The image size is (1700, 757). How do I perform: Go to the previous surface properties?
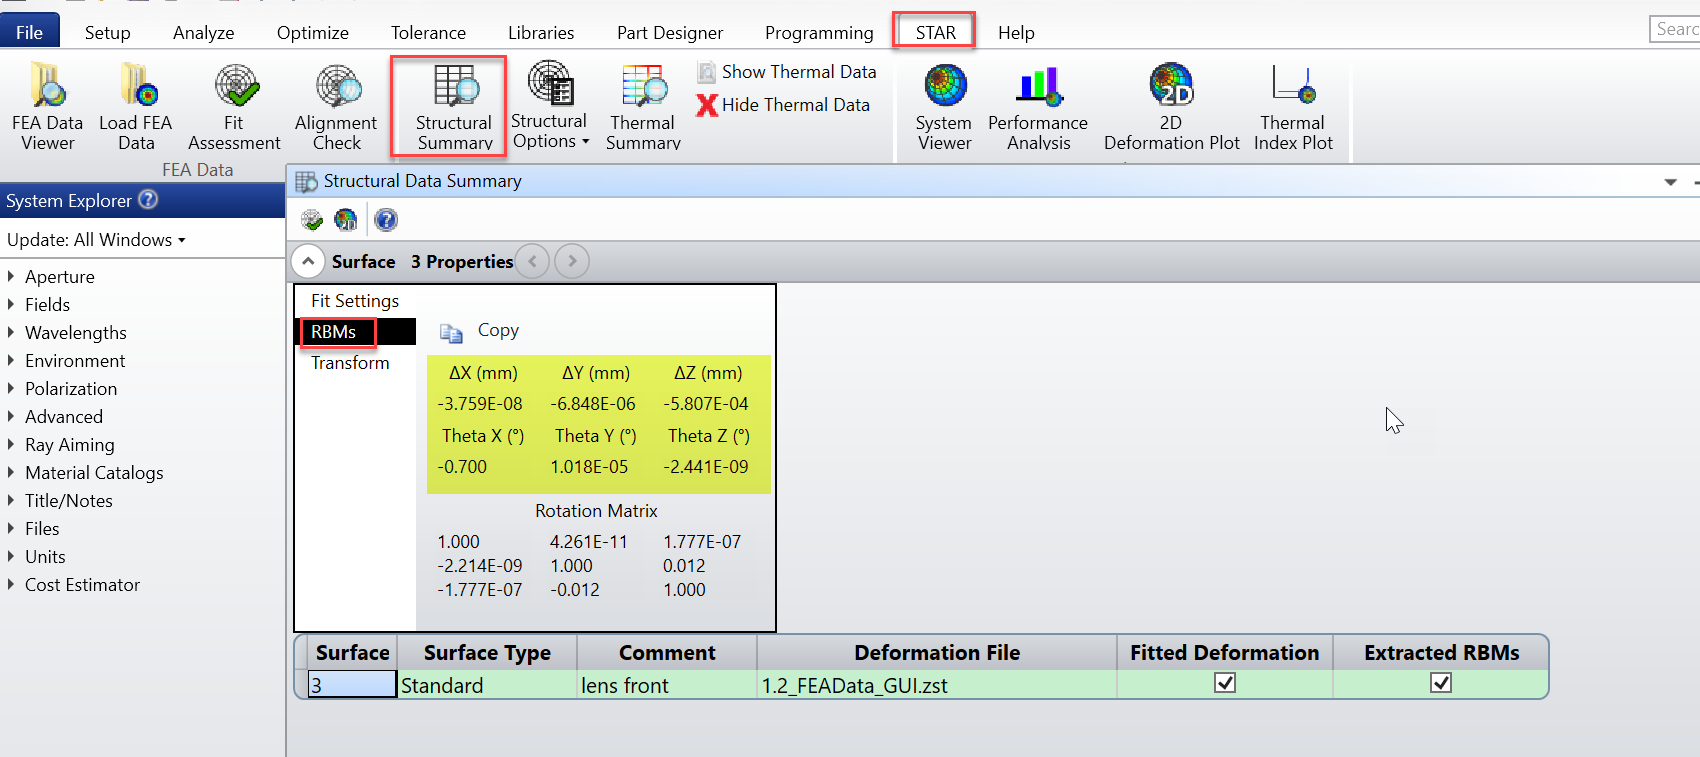tap(533, 262)
